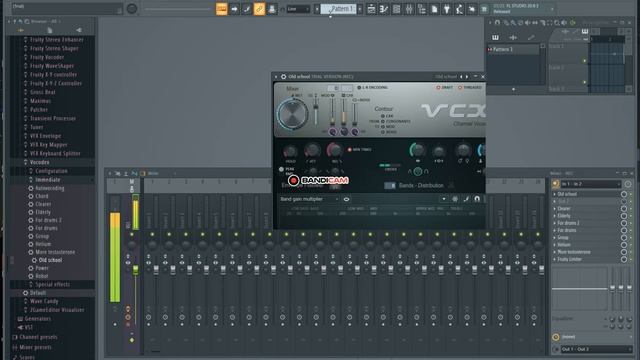The image size is (640, 360).
Task: Click the orange metronome-style icon in top toolbar
Action: [x=221, y=9]
